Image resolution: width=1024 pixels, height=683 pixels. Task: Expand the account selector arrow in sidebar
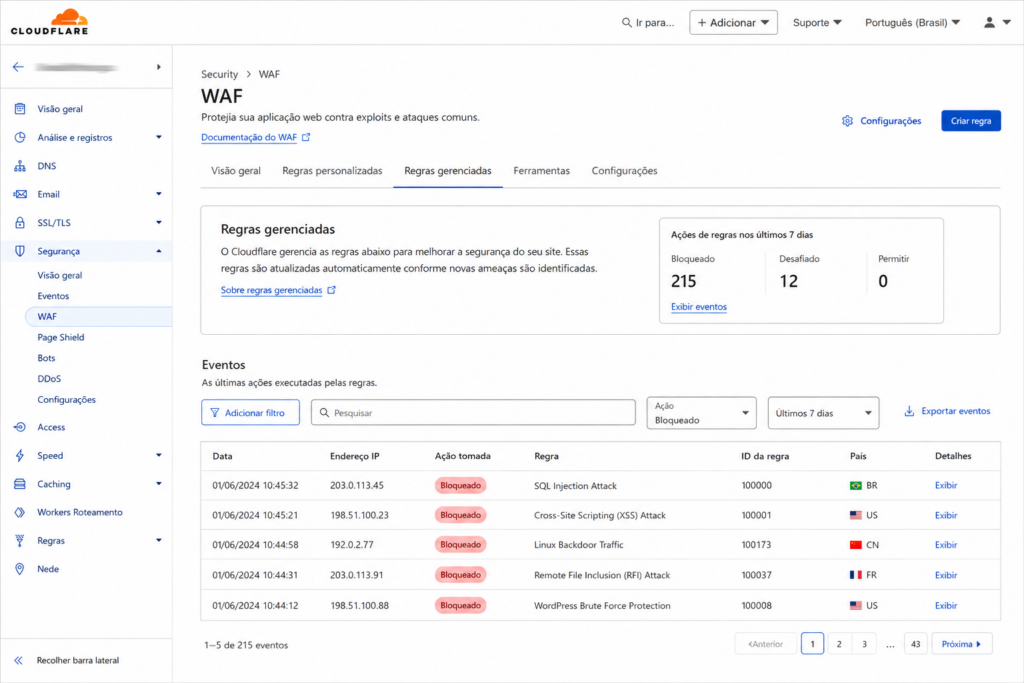(x=159, y=67)
